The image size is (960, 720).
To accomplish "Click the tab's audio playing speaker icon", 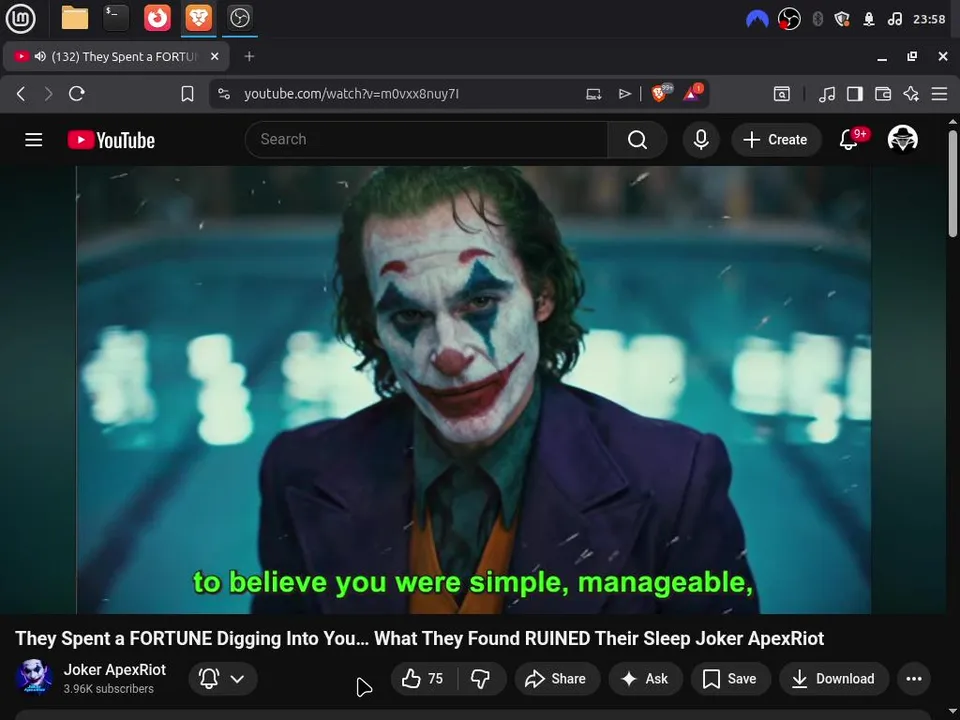I will pos(40,56).
